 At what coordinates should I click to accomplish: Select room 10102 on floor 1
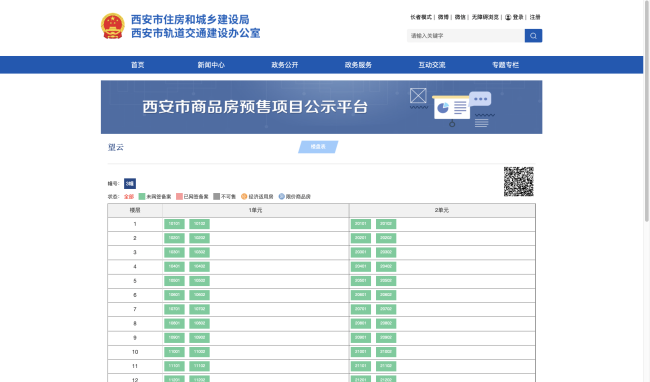pos(199,224)
